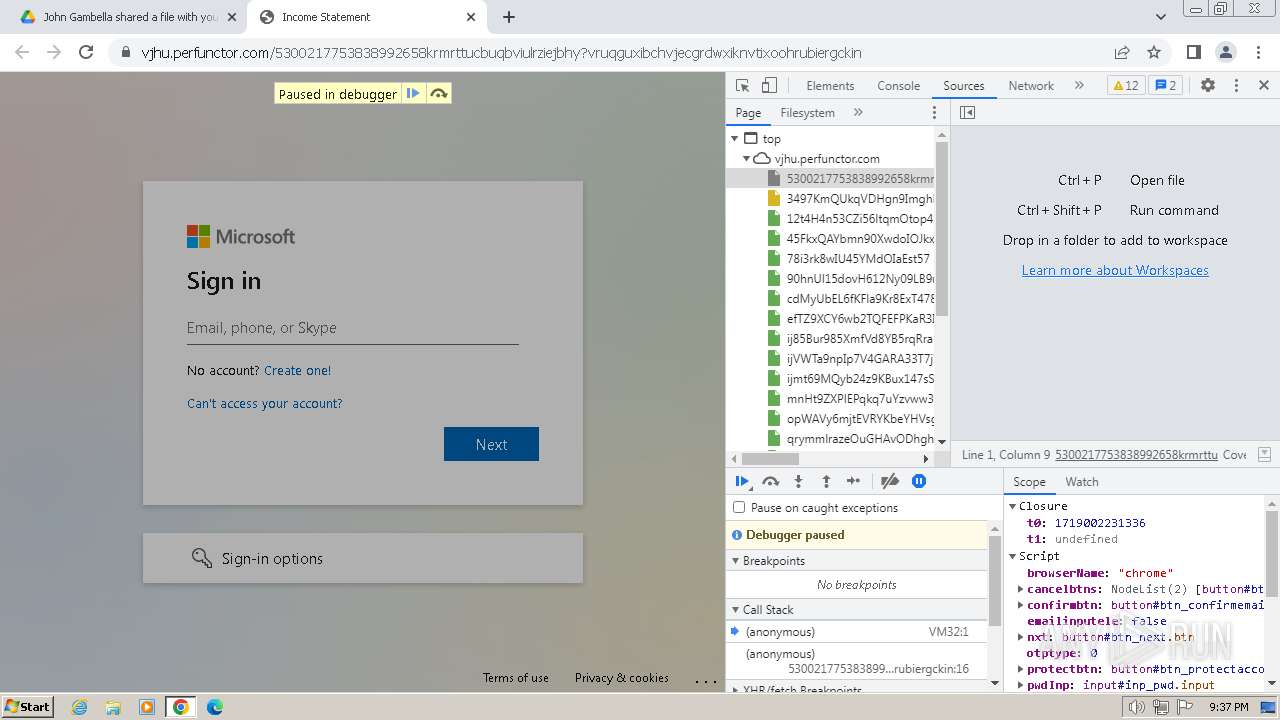1280x720 pixels.
Task: Select the Sources tab
Action: click(x=964, y=86)
